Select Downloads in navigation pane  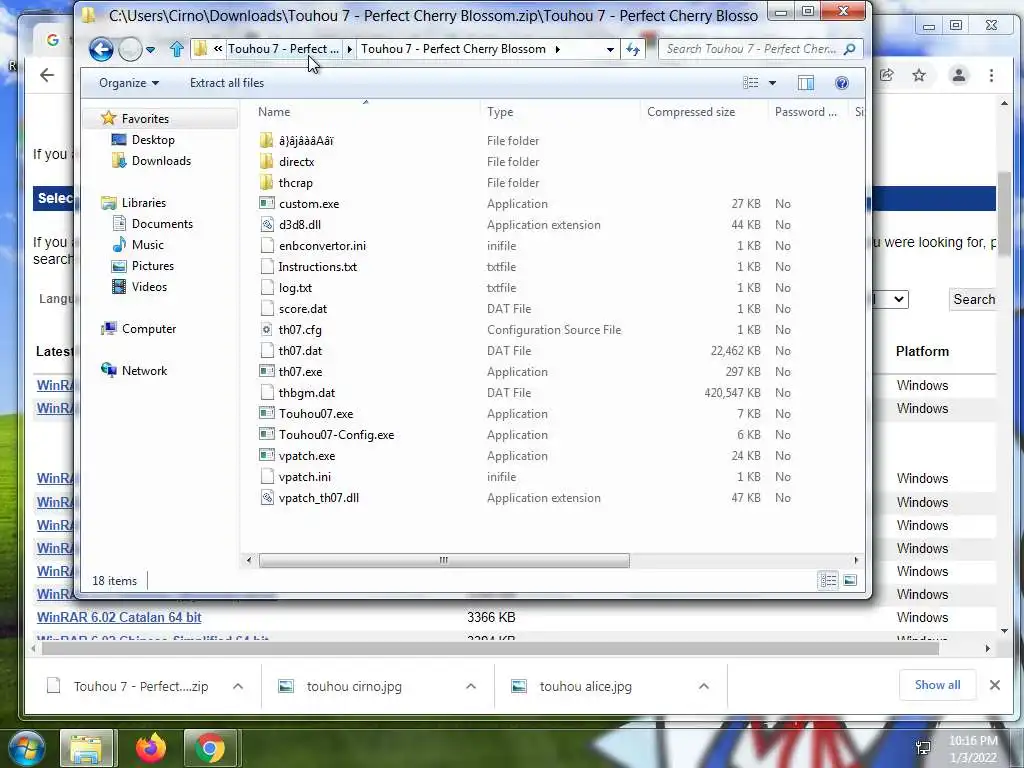[x=161, y=161]
